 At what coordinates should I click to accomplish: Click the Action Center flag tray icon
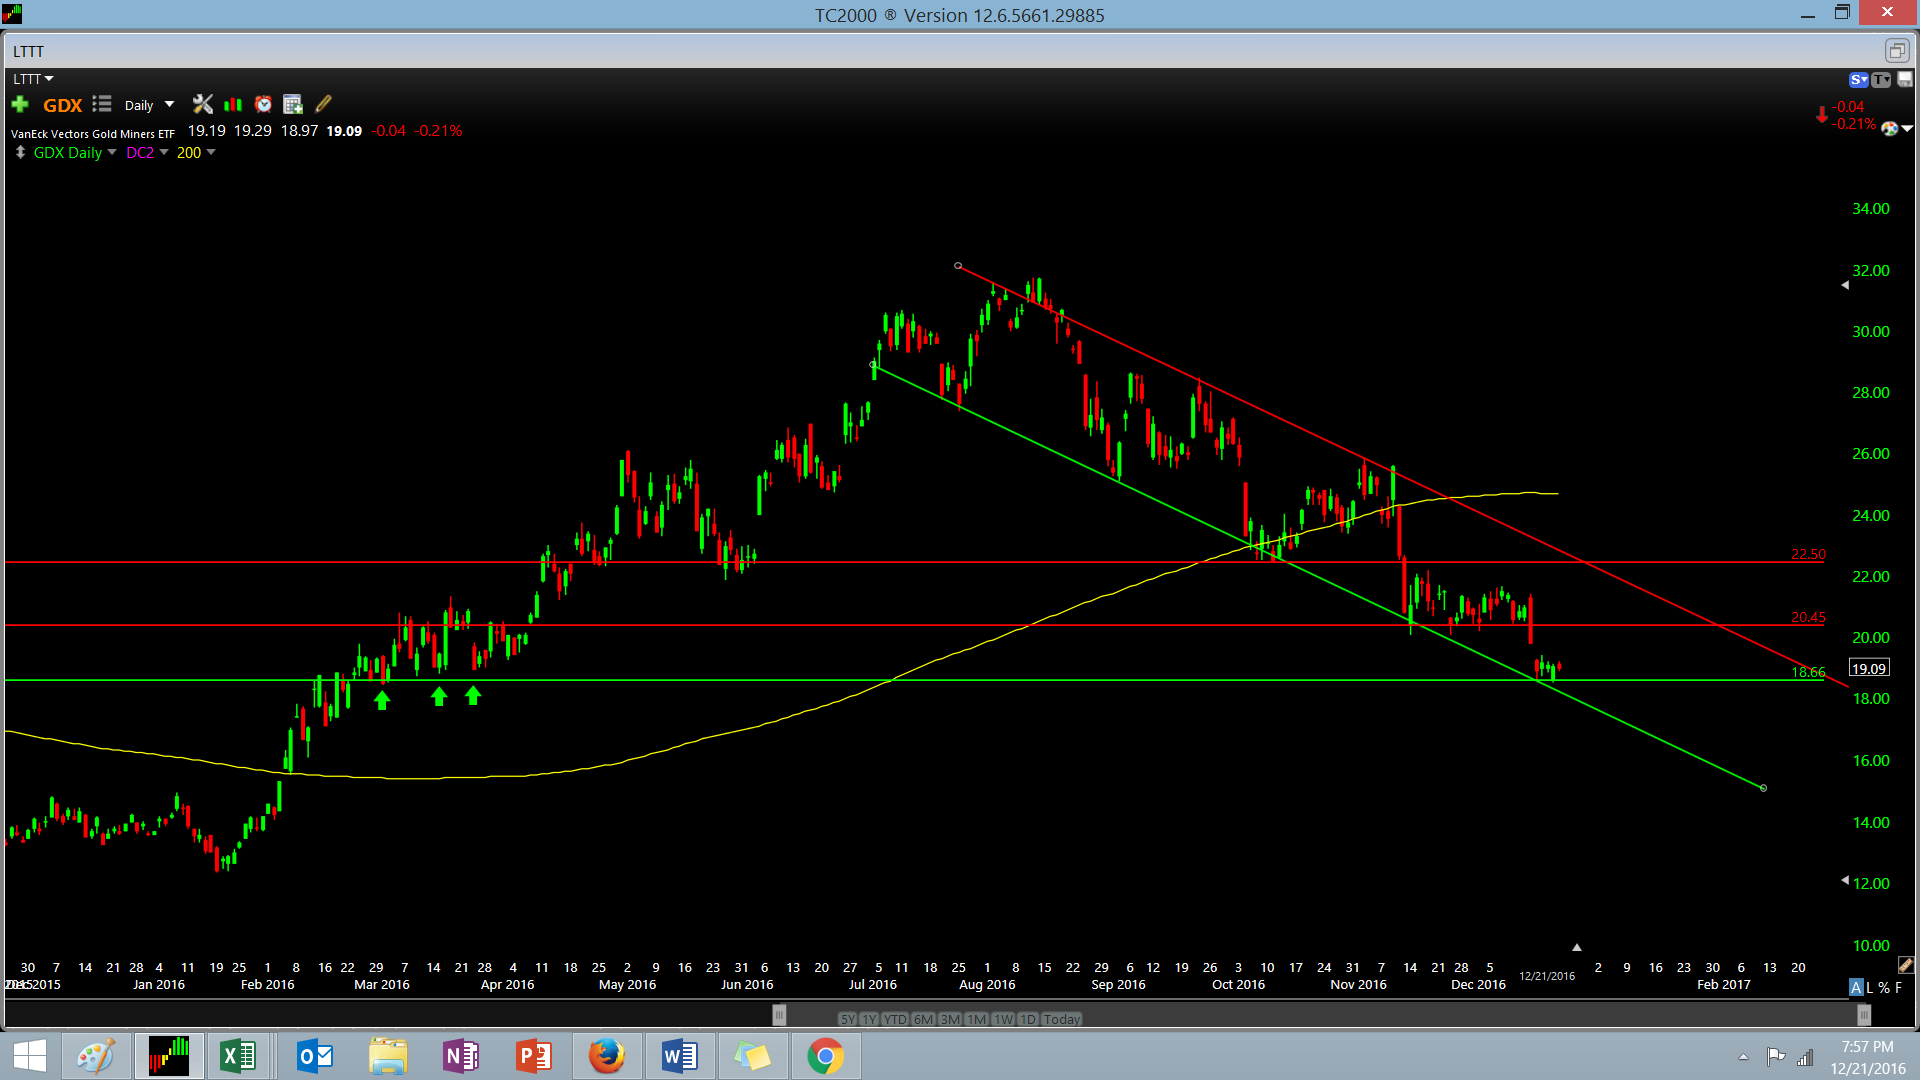(x=1776, y=1056)
